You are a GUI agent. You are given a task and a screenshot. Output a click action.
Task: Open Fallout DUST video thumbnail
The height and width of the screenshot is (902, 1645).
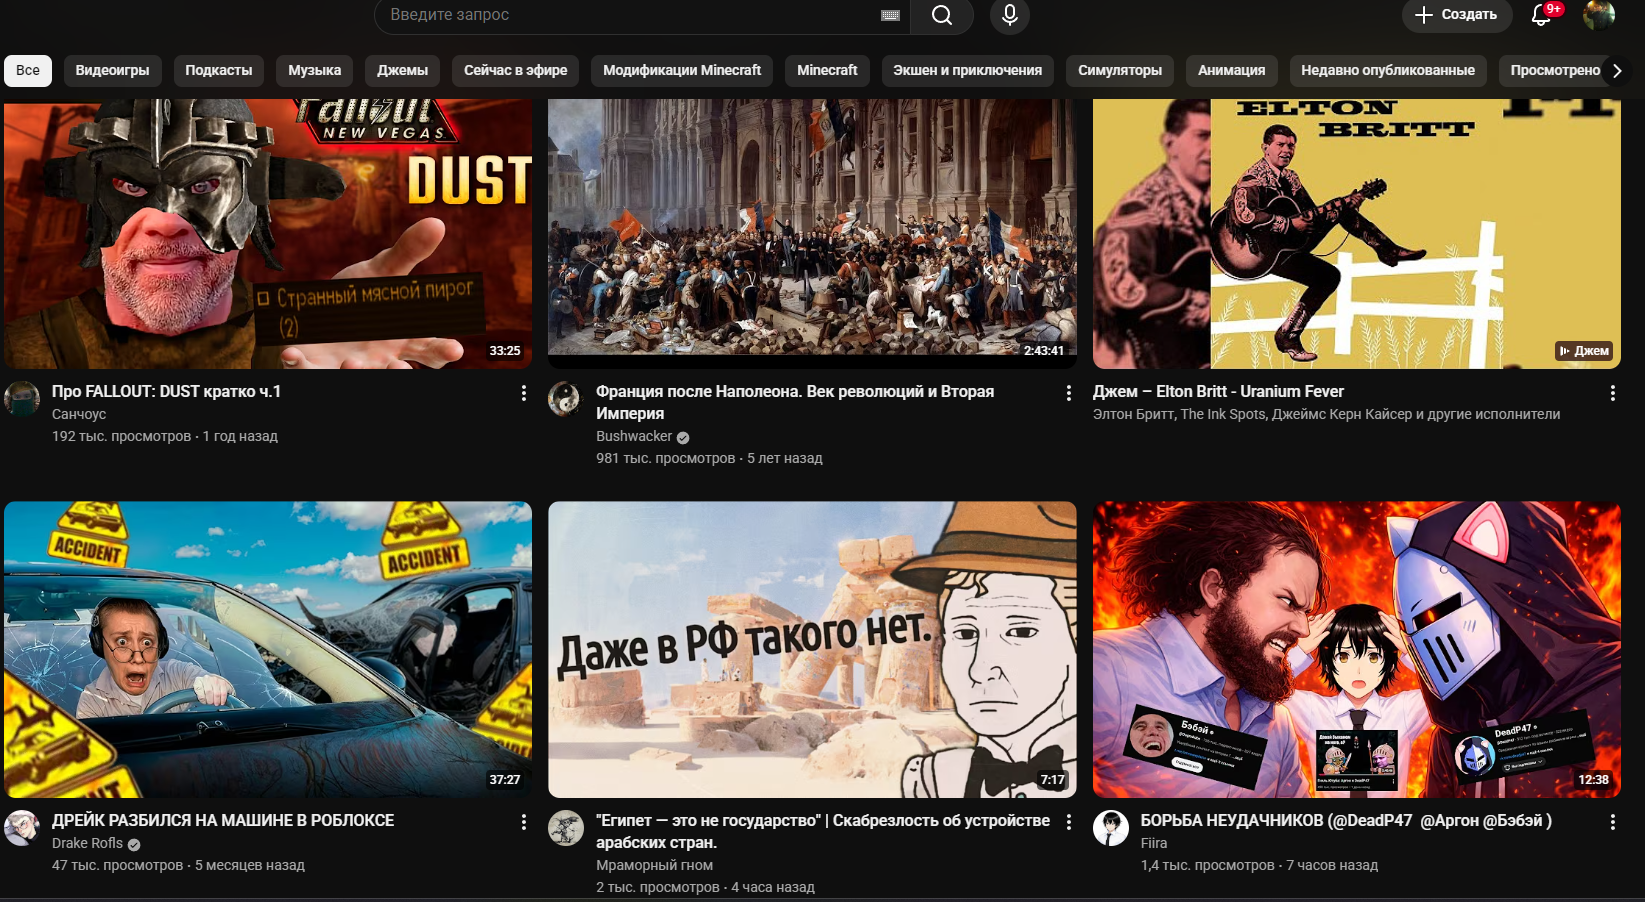pos(268,234)
